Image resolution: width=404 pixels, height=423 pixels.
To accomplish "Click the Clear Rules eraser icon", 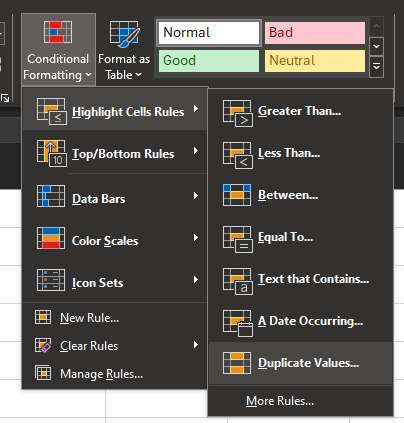I will pyautogui.click(x=43, y=345).
